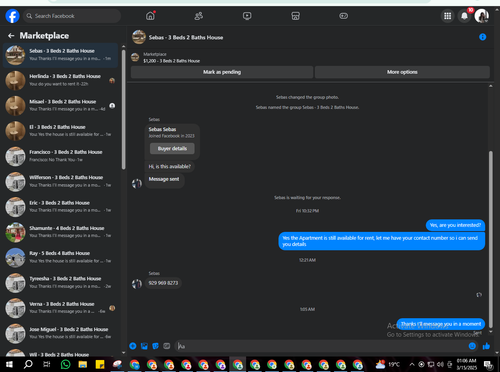Select the El - 3 Beds conversation

pyautogui.click(x=61, y=131)
